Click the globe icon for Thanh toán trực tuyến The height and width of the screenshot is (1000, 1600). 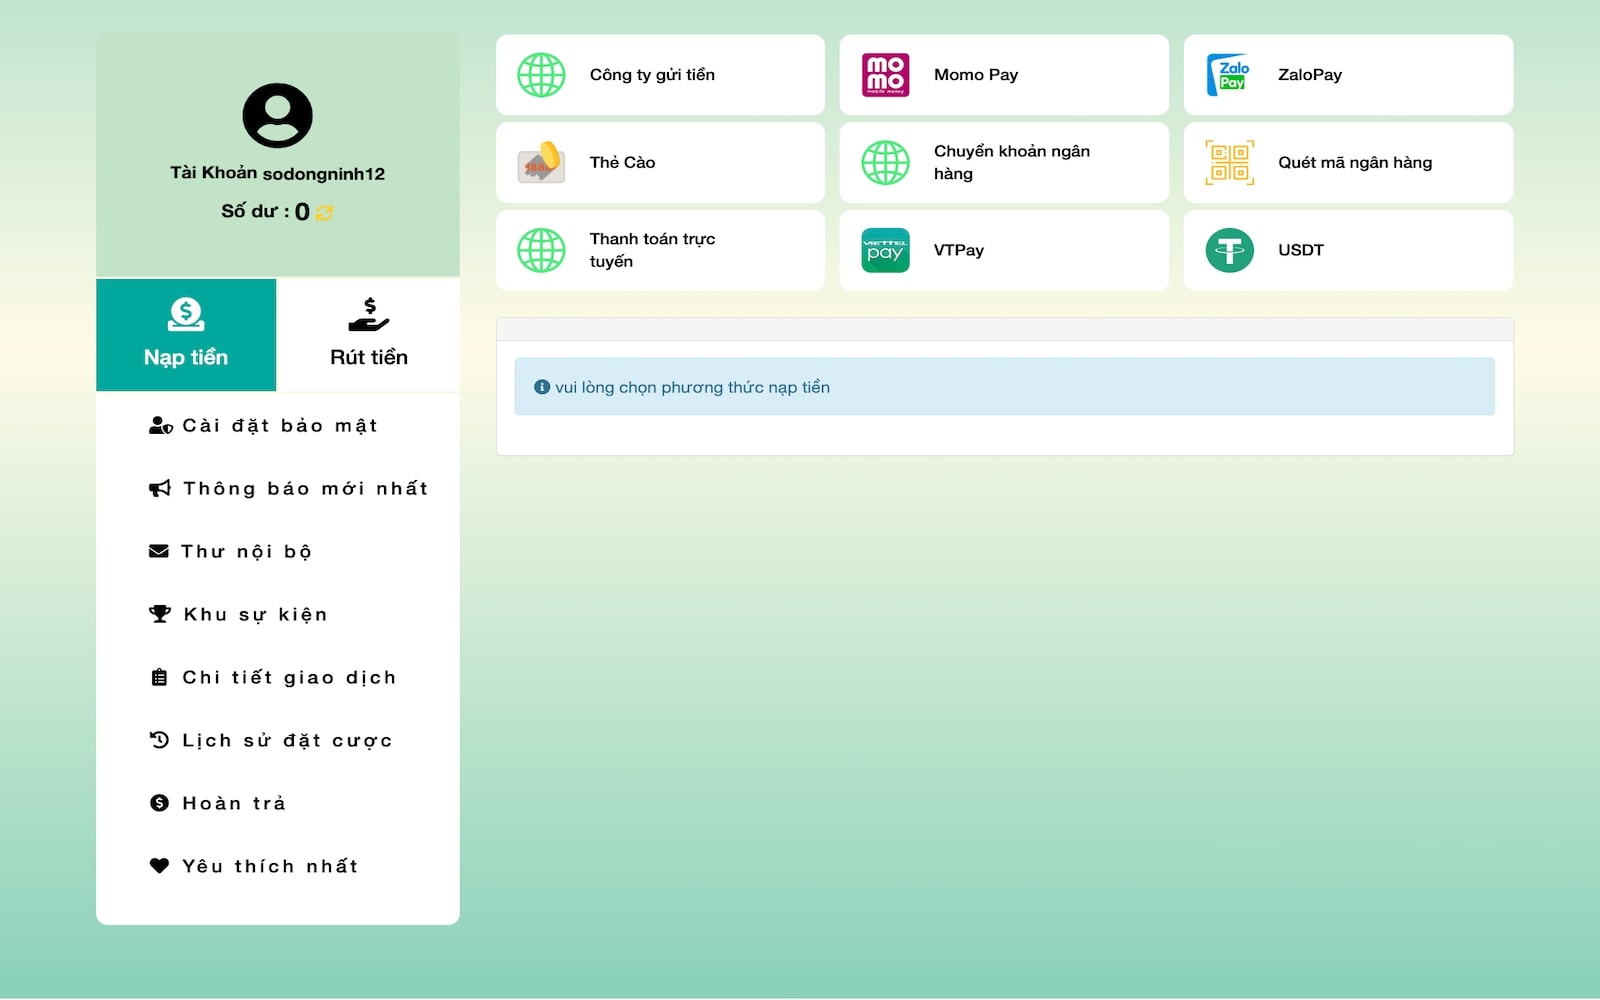pyautogui.click(x=541, y=250)
